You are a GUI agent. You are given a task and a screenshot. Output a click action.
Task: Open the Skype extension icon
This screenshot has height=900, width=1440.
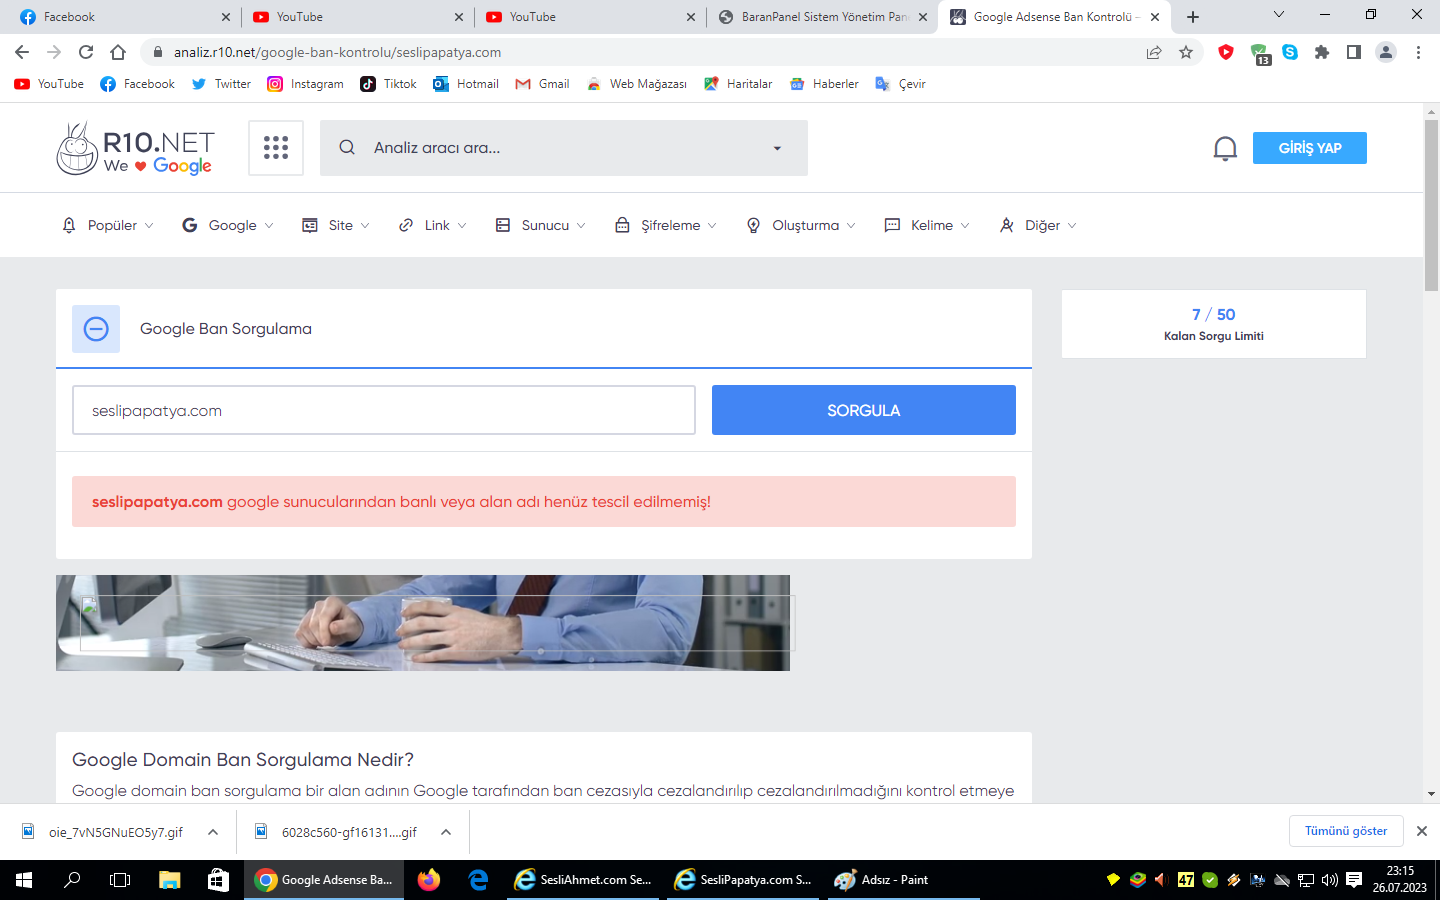tap(1290, 52)
